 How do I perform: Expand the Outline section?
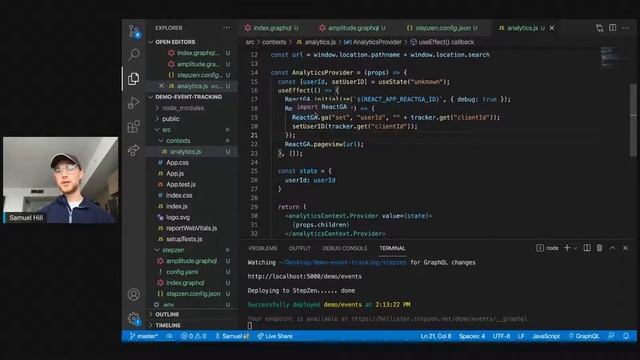167,314
